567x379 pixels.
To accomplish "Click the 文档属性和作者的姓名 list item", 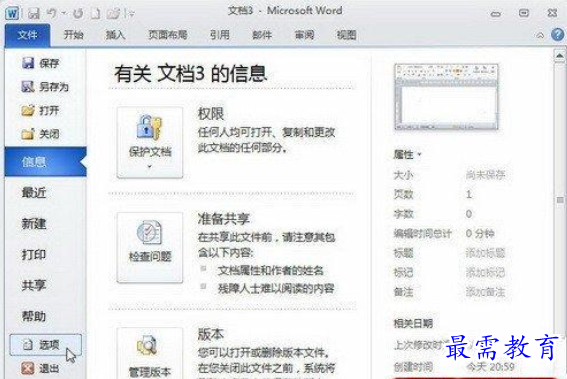I will [x=271, y=271].
